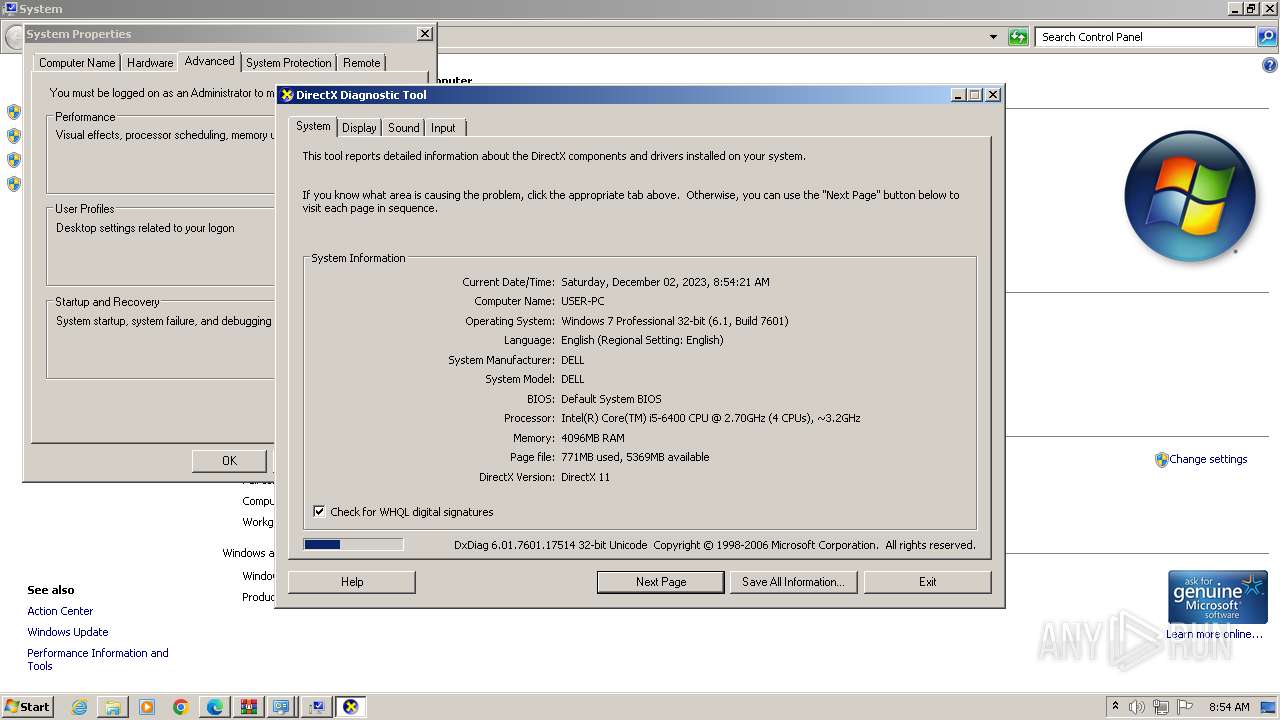
Task: Click the 8:54 AM taskbar clock
Action: point(1229,707)
